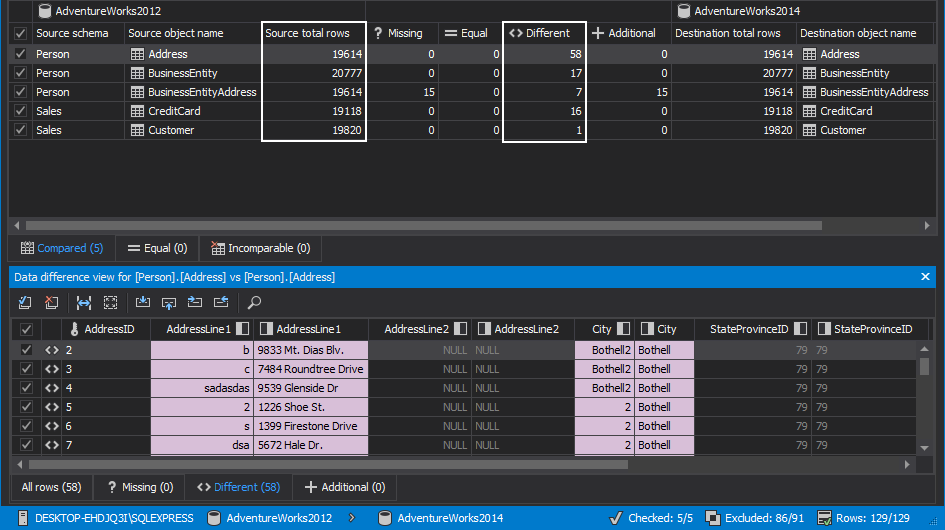Viewport: 945px width, 530px height.
Task: Click the check all rows toolbar icon
Action: [x=25, y=302]
